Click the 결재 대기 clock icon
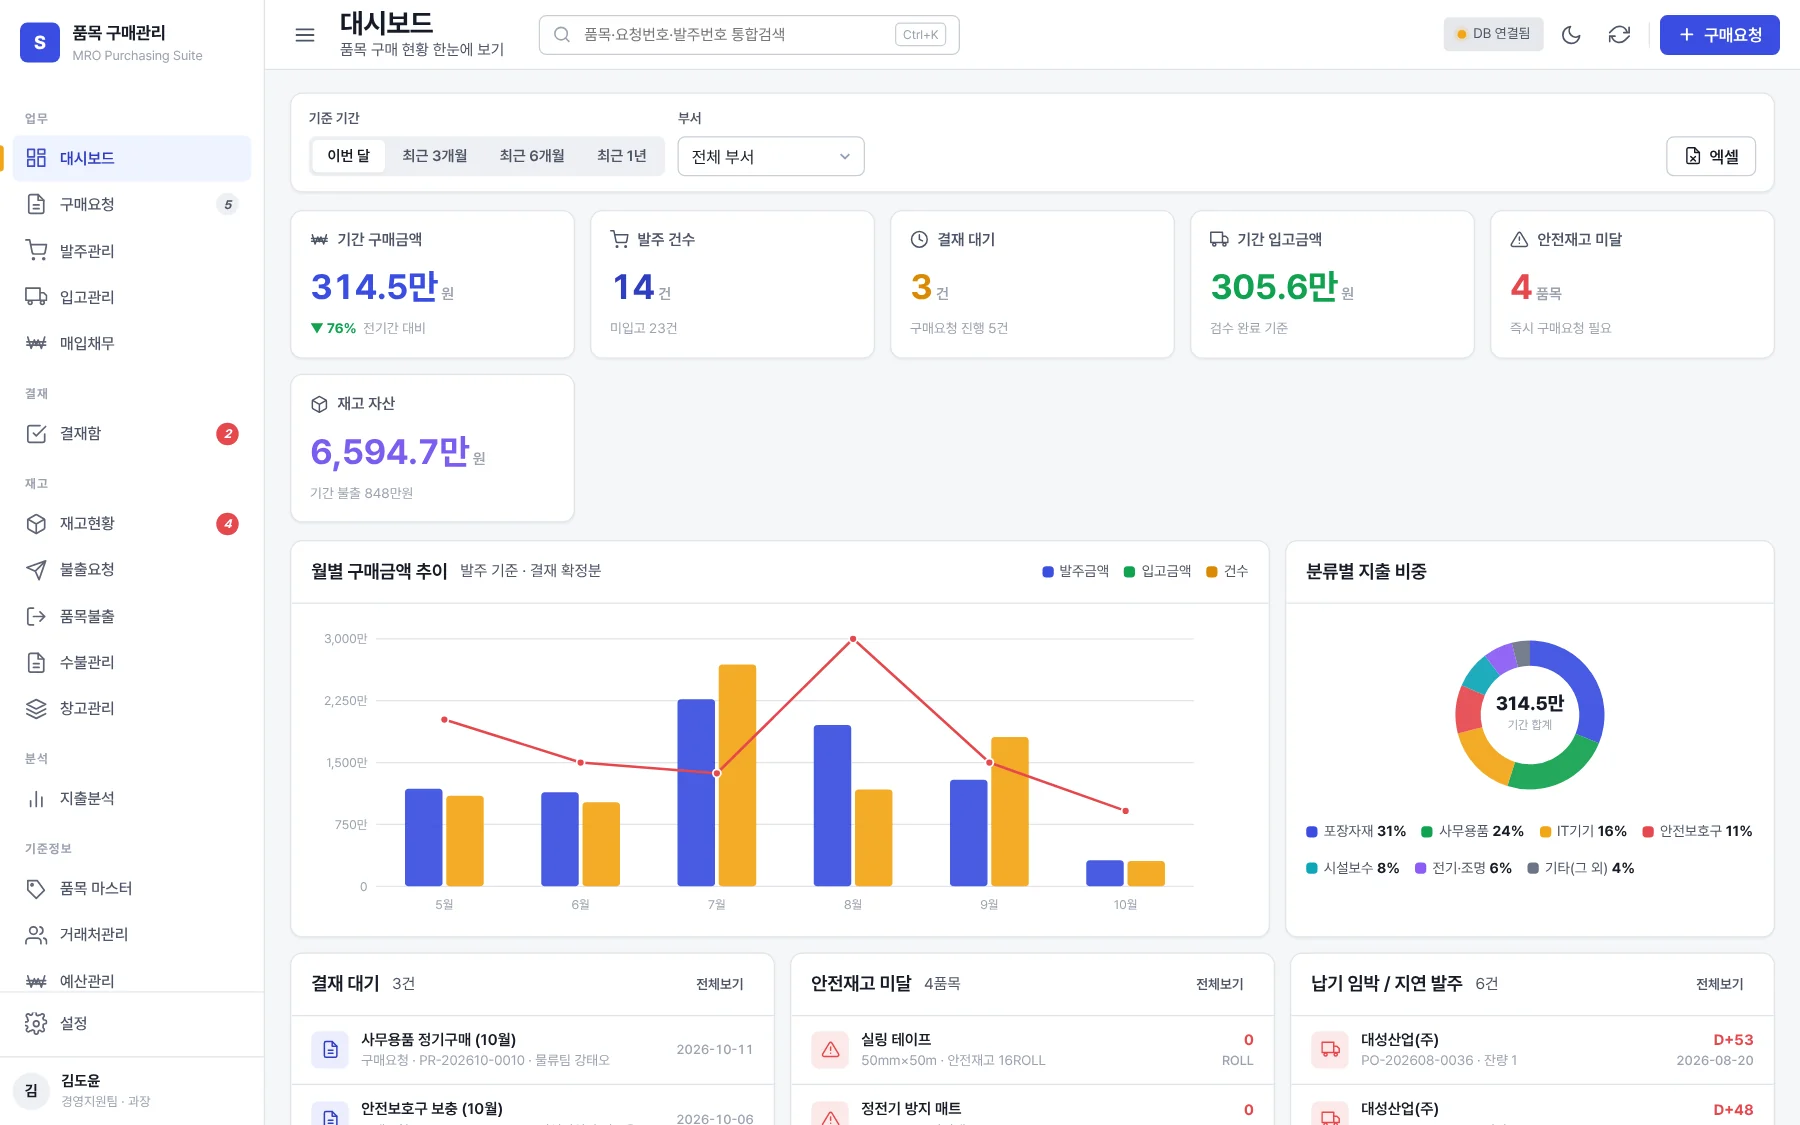This screenshot has width=1800, height=1125. click(x=919, y=239)
